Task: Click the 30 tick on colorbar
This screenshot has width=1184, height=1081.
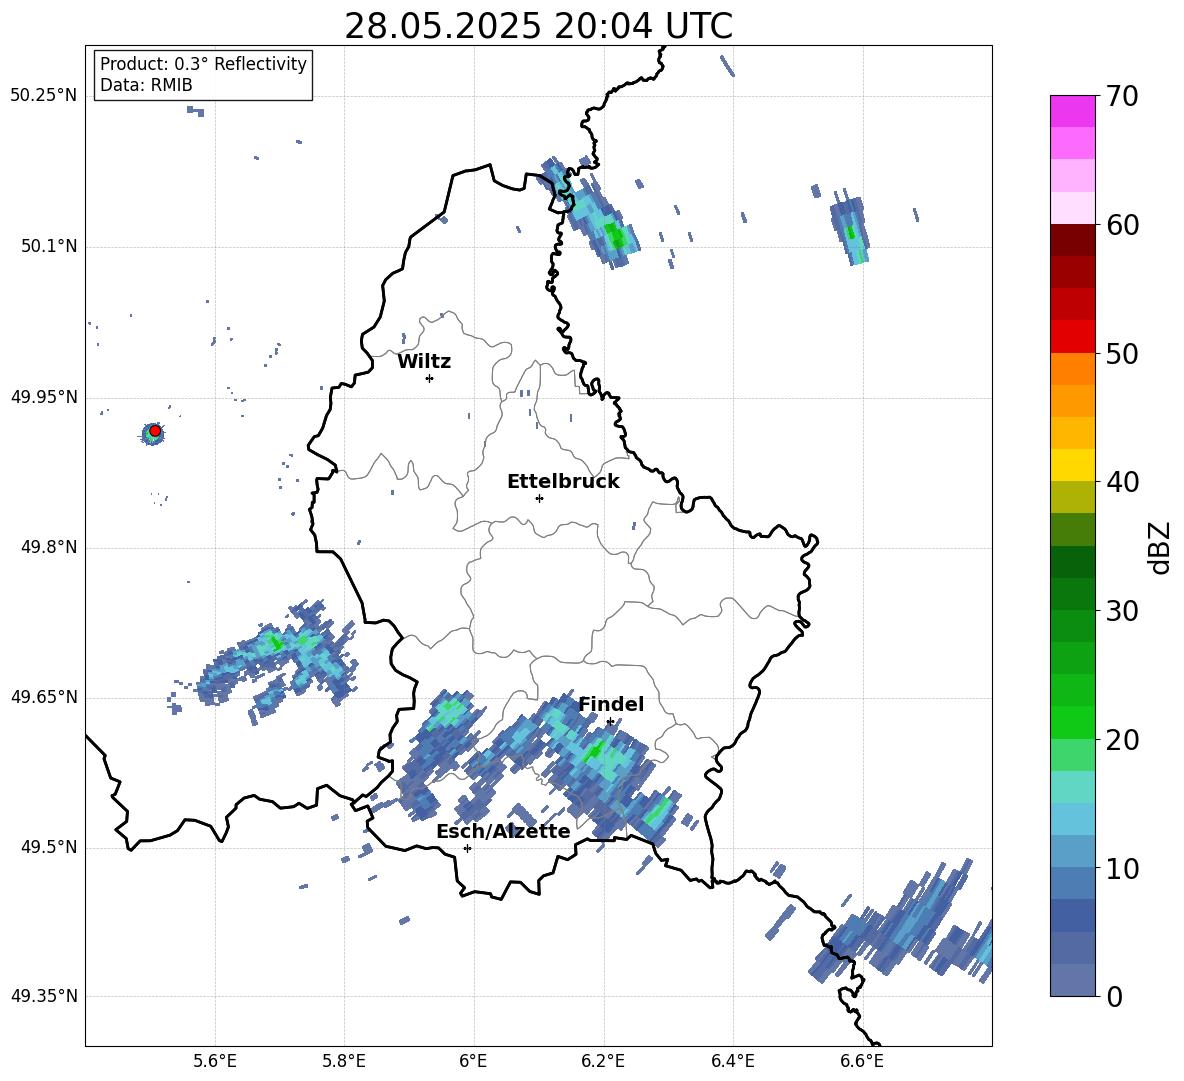Action: coord(1121,611)
